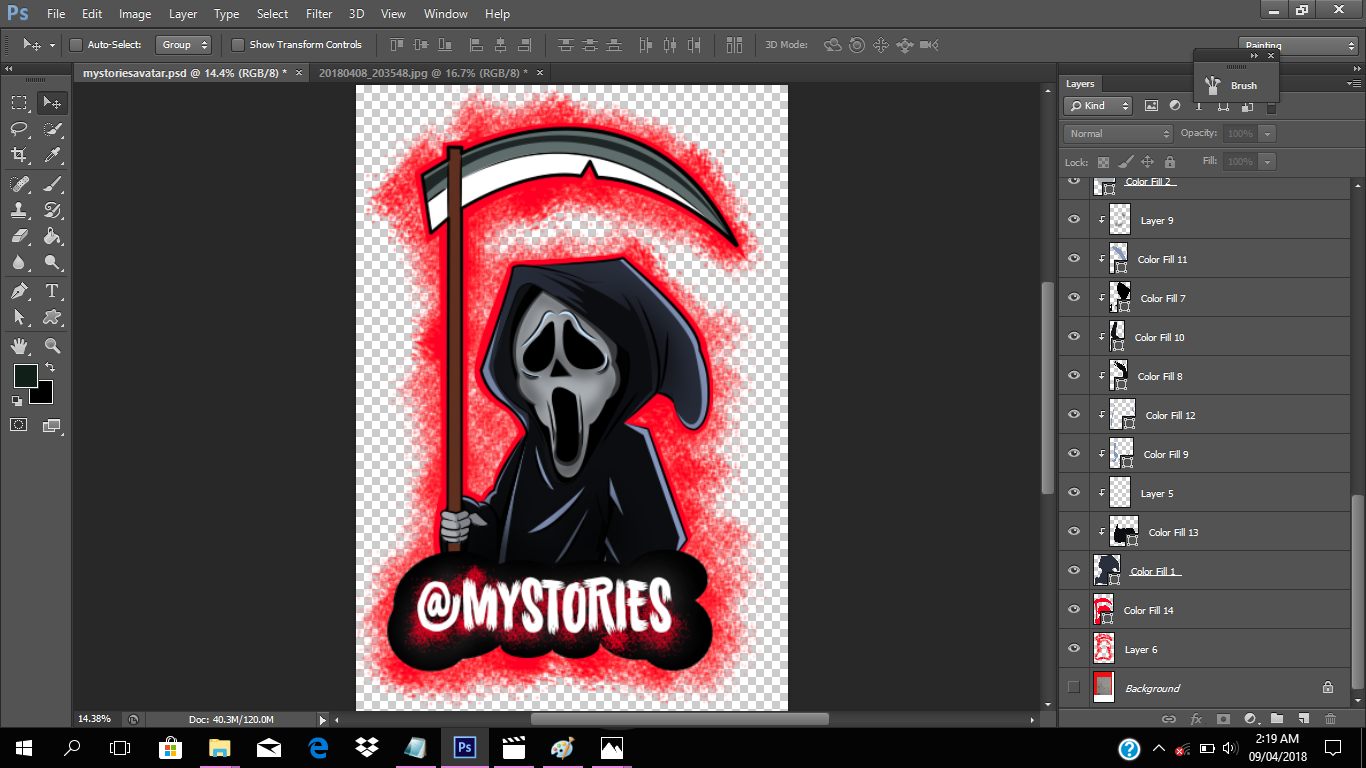Toggle the lock transparent pixels icon
Image resolution: width=1366 pixels, height=768 pixels.
click(1103, 162)
